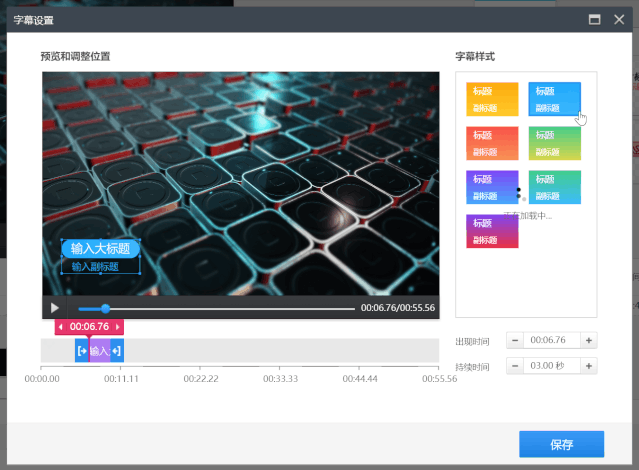The width and height of the screenshot is (639, 470).
Task: Increase the 出现时间 value with plus
Action: [x=589, y=340]
